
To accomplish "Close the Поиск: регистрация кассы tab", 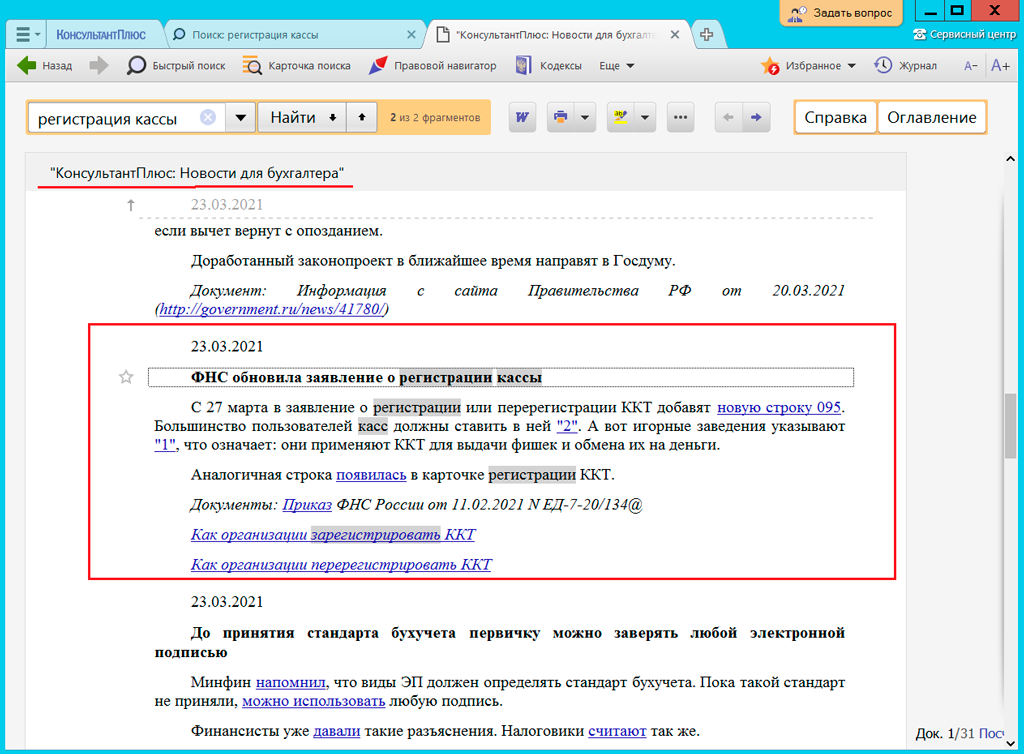I will [x=411, y=35].
